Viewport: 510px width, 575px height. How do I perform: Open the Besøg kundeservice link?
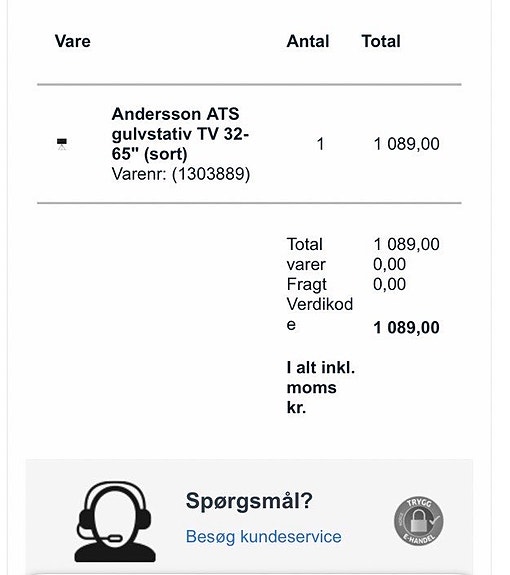(x=263, y=536)
